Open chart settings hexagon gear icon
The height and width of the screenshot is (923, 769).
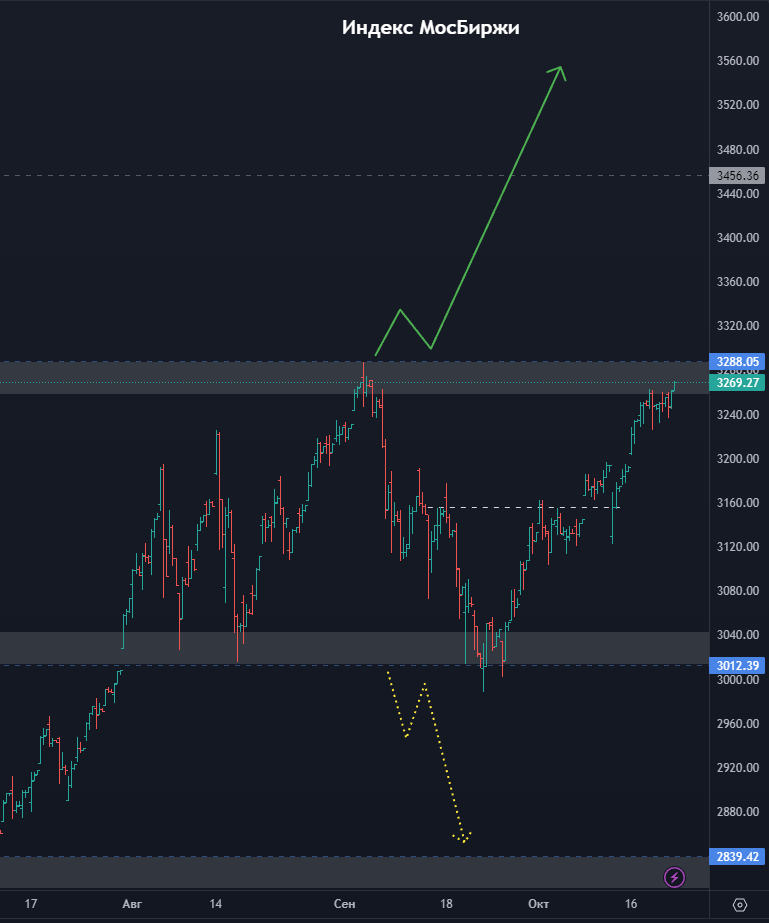pyautogui.click(x=740, y=904)
